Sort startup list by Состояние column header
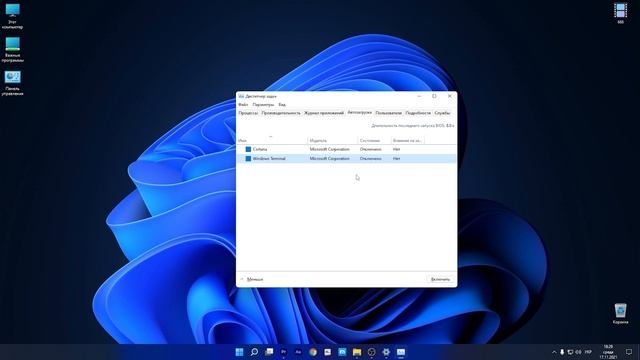Screen dimensions: 640x360 [374, 140]
